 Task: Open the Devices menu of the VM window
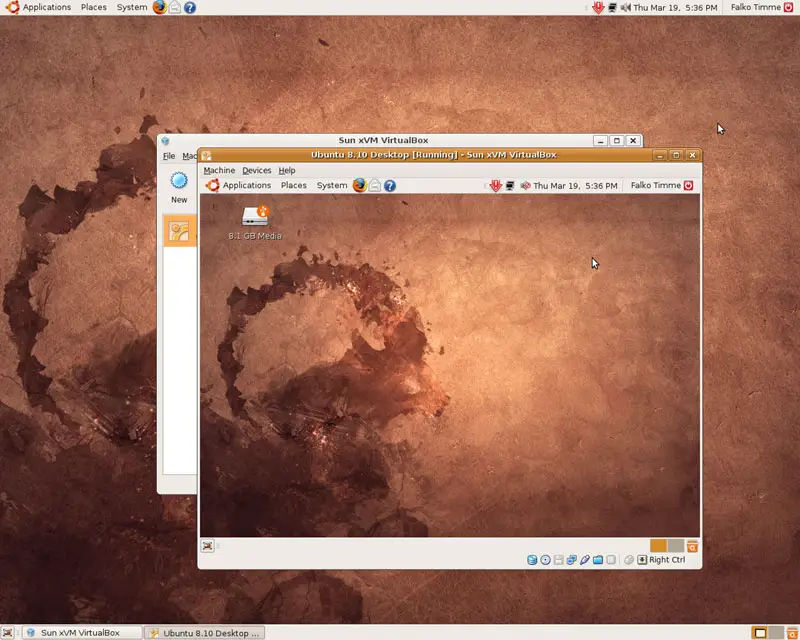tap(257, 170)
